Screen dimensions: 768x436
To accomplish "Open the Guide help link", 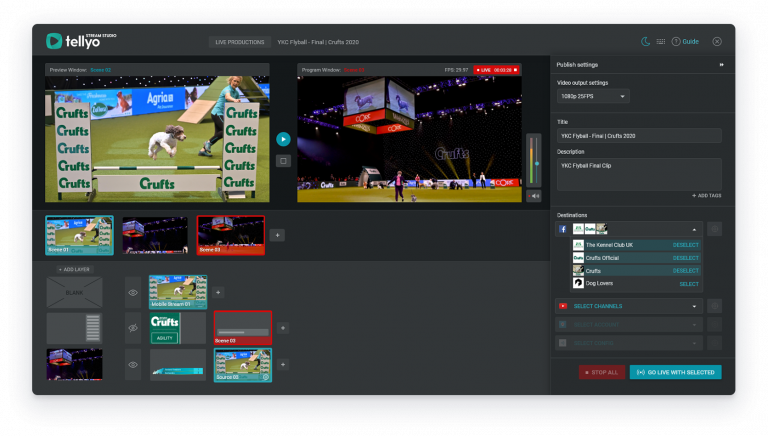I will point(685,42).
